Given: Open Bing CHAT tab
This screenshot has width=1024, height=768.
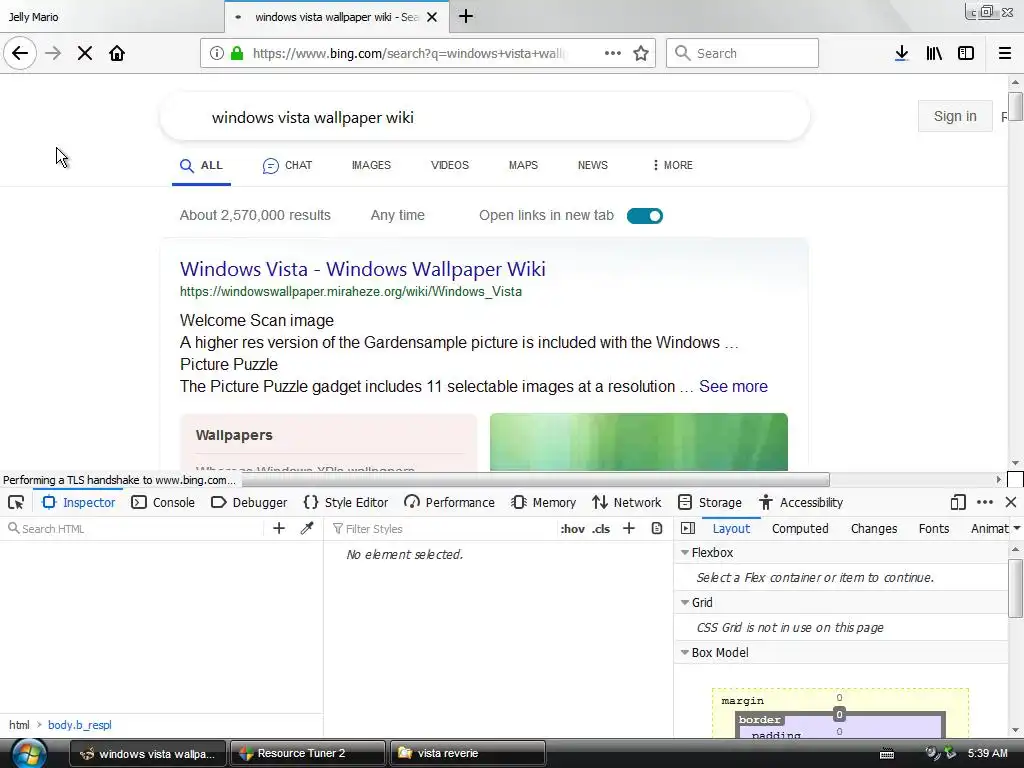Looking at the screenshot, I should [287, 165].
